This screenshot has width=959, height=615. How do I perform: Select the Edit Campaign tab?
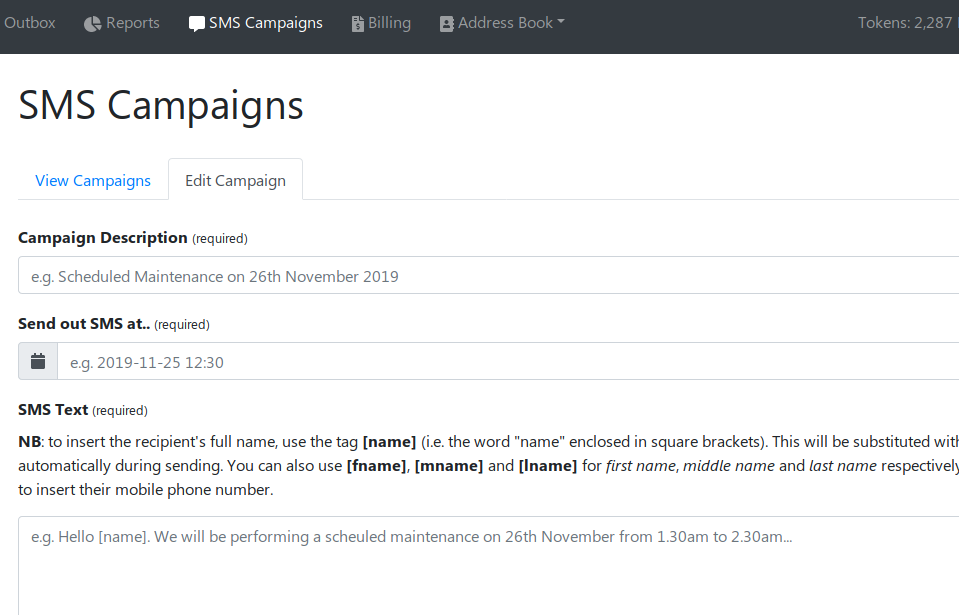coord(235,180)
